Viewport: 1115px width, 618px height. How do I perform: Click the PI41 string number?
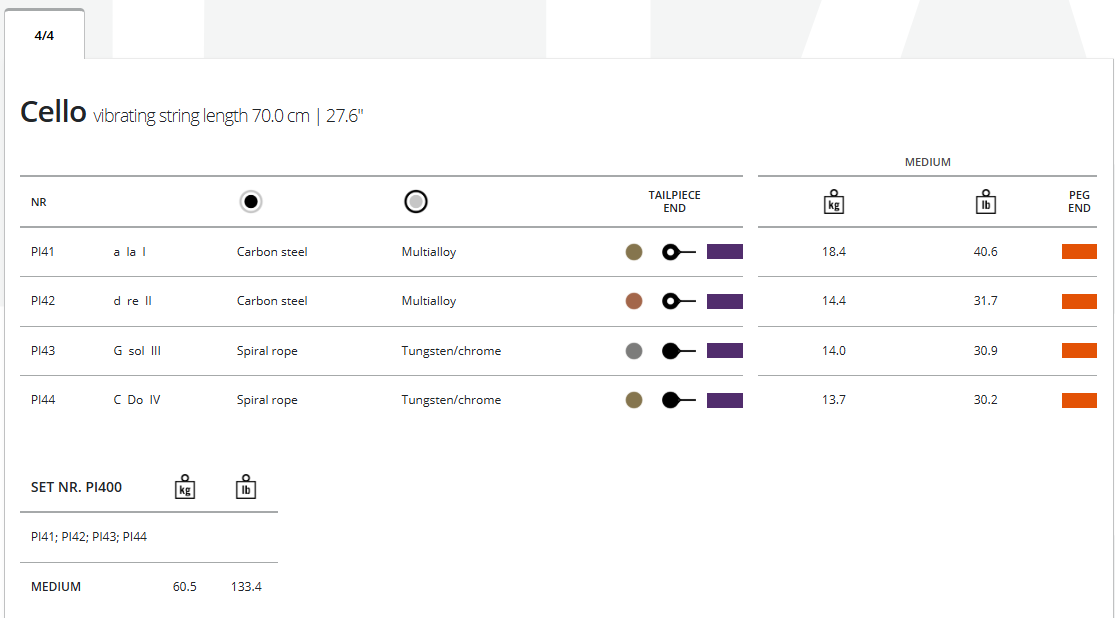(43, 252)
